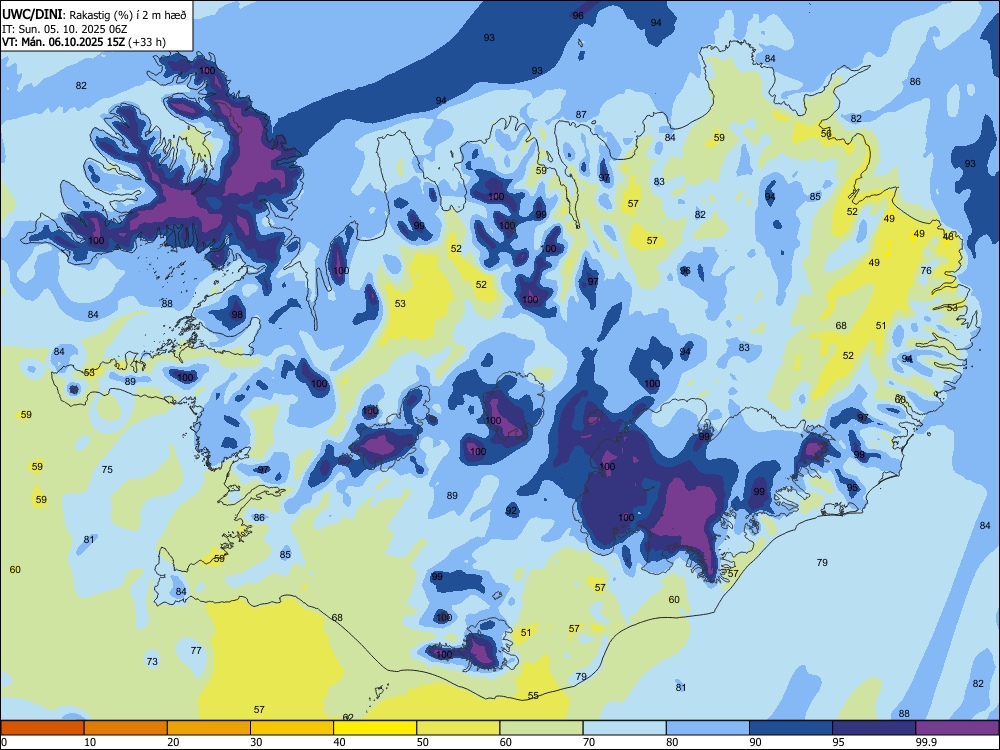1000x750 pixels.
Task: Pick the navy 95–99.9 legend swatch
Action: (x=874, y=728)
